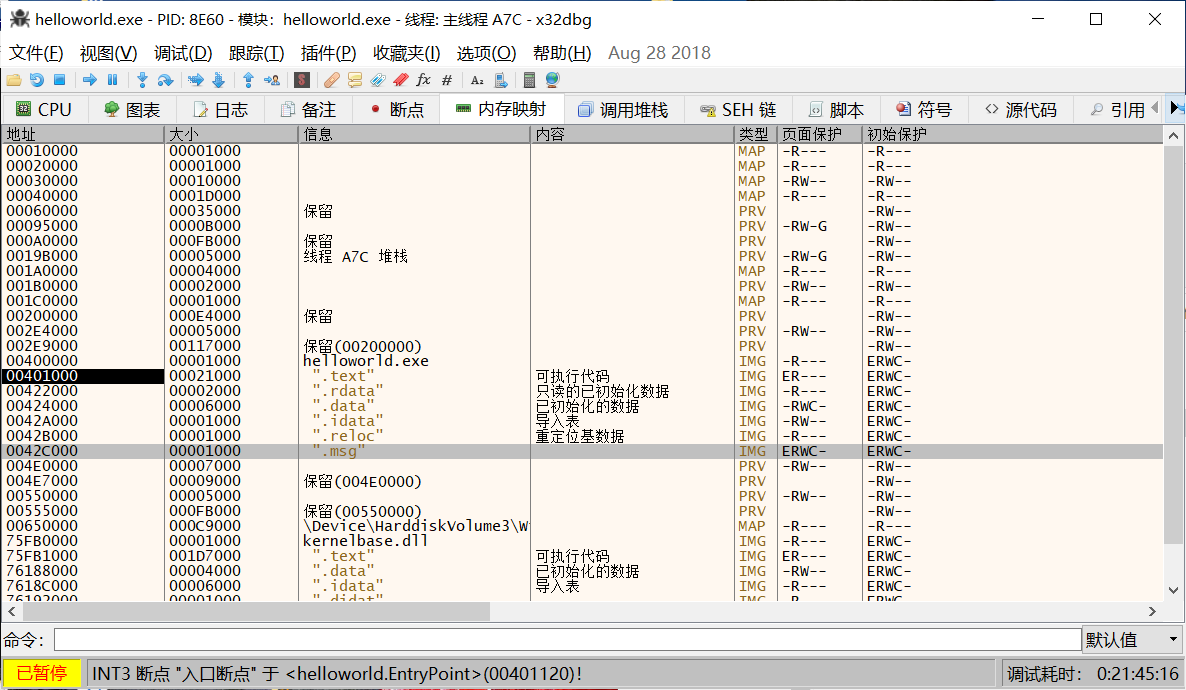Click the Execute till return icon
This screenshot has height=690, width=1186.
pyautogui.click(x=248, y=79)
